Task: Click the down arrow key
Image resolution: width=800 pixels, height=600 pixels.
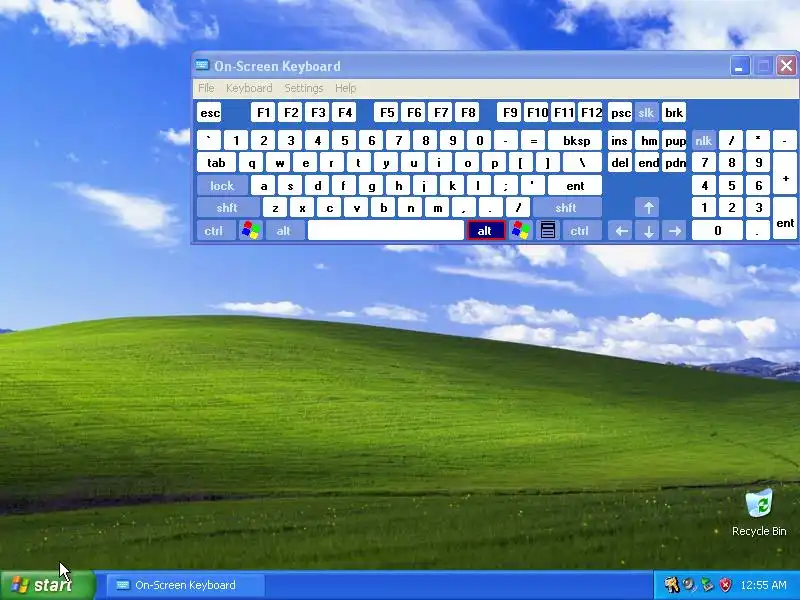Action: pos(648,231)
